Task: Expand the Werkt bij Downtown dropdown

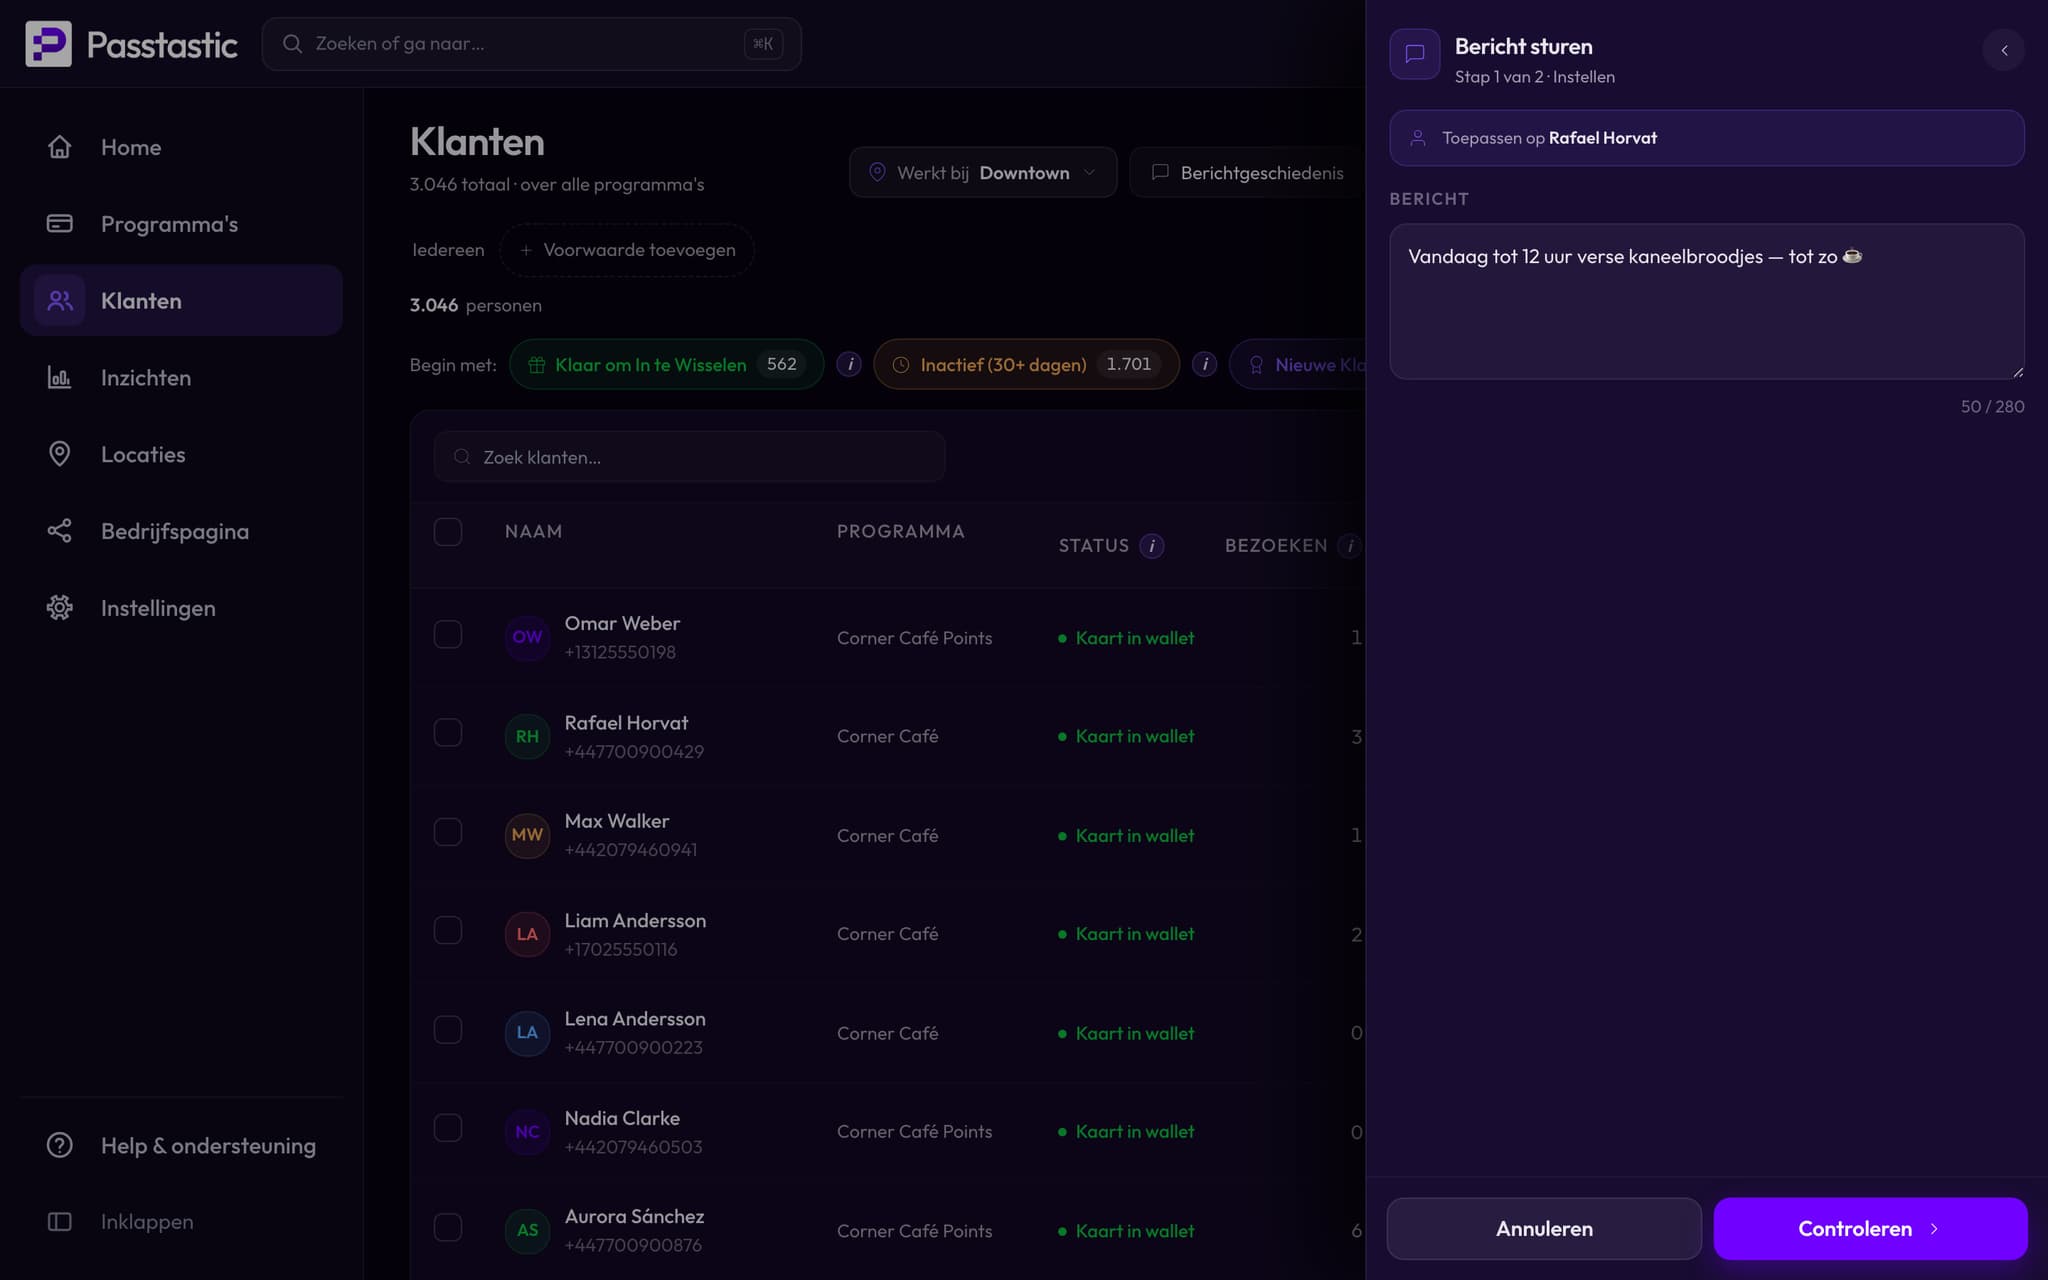Action: 982,172
